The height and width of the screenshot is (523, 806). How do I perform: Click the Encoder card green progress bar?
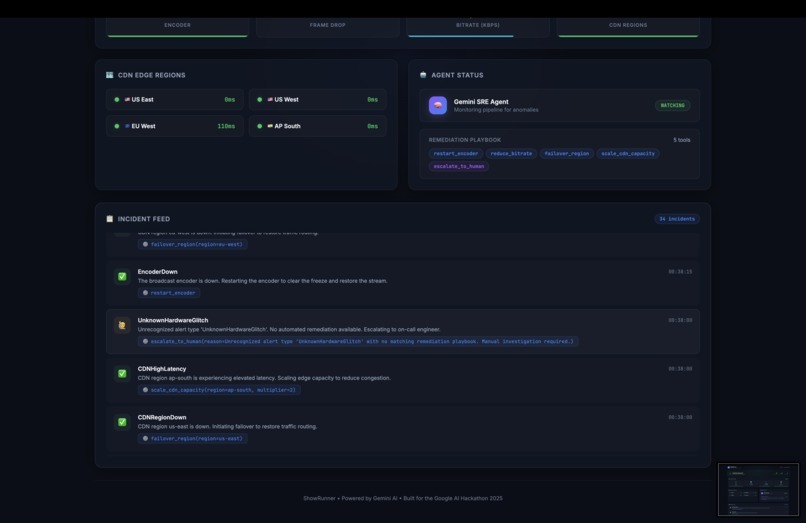coord(177,36)
